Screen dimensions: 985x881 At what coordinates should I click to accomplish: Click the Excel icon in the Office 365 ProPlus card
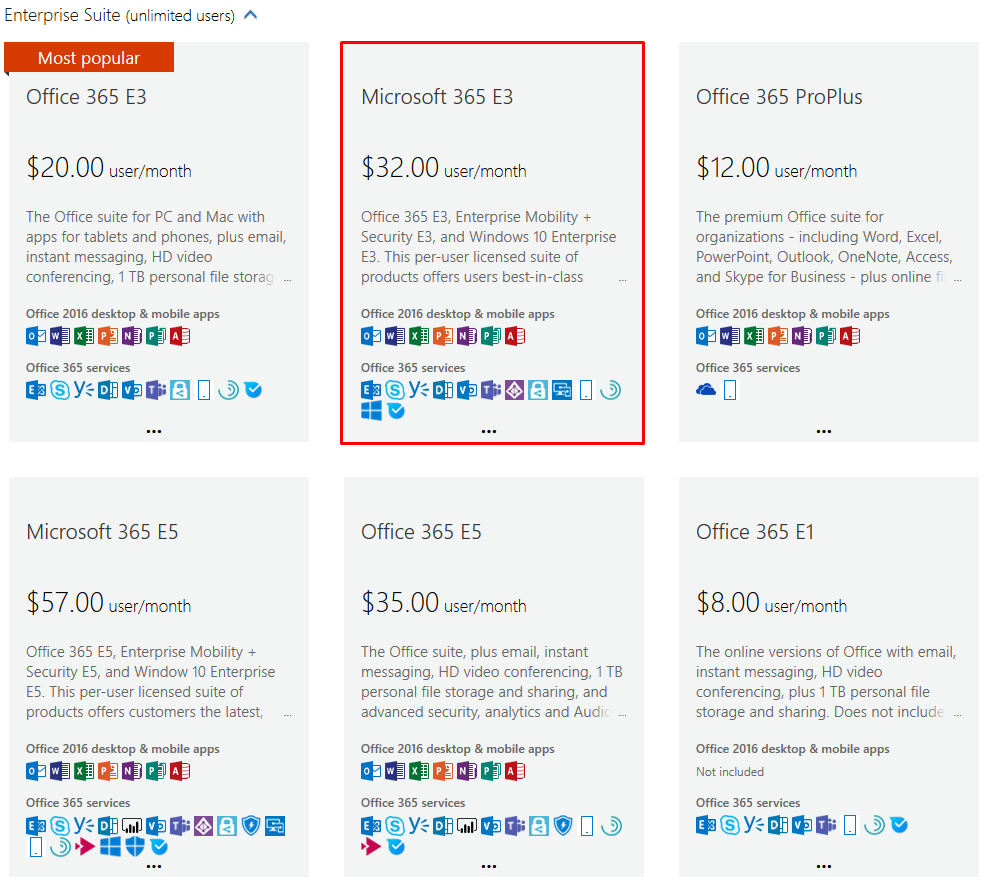751,336
